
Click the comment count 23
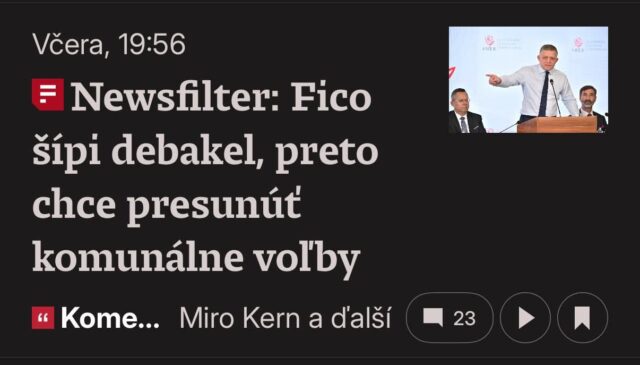point(464,318)
